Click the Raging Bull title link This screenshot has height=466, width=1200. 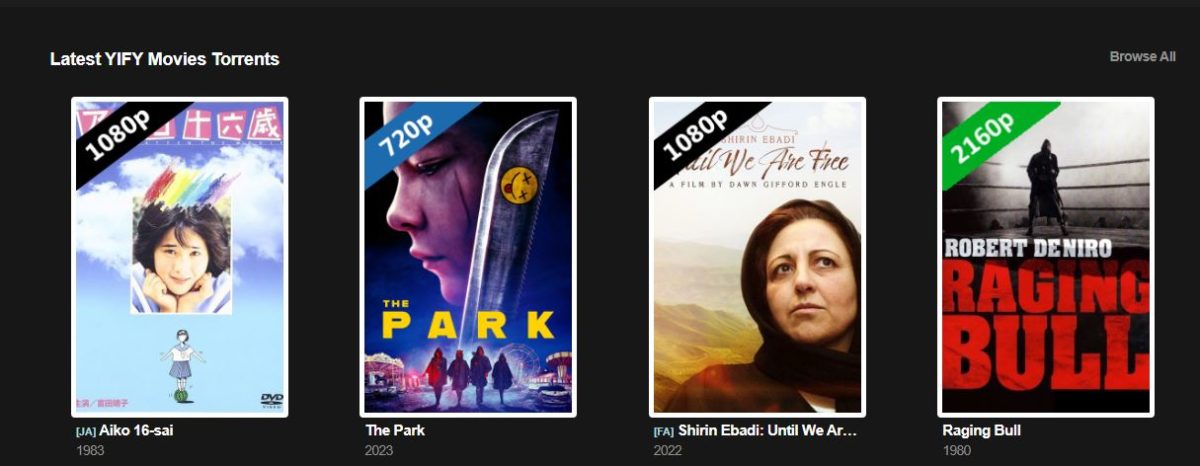click(982, 430)
